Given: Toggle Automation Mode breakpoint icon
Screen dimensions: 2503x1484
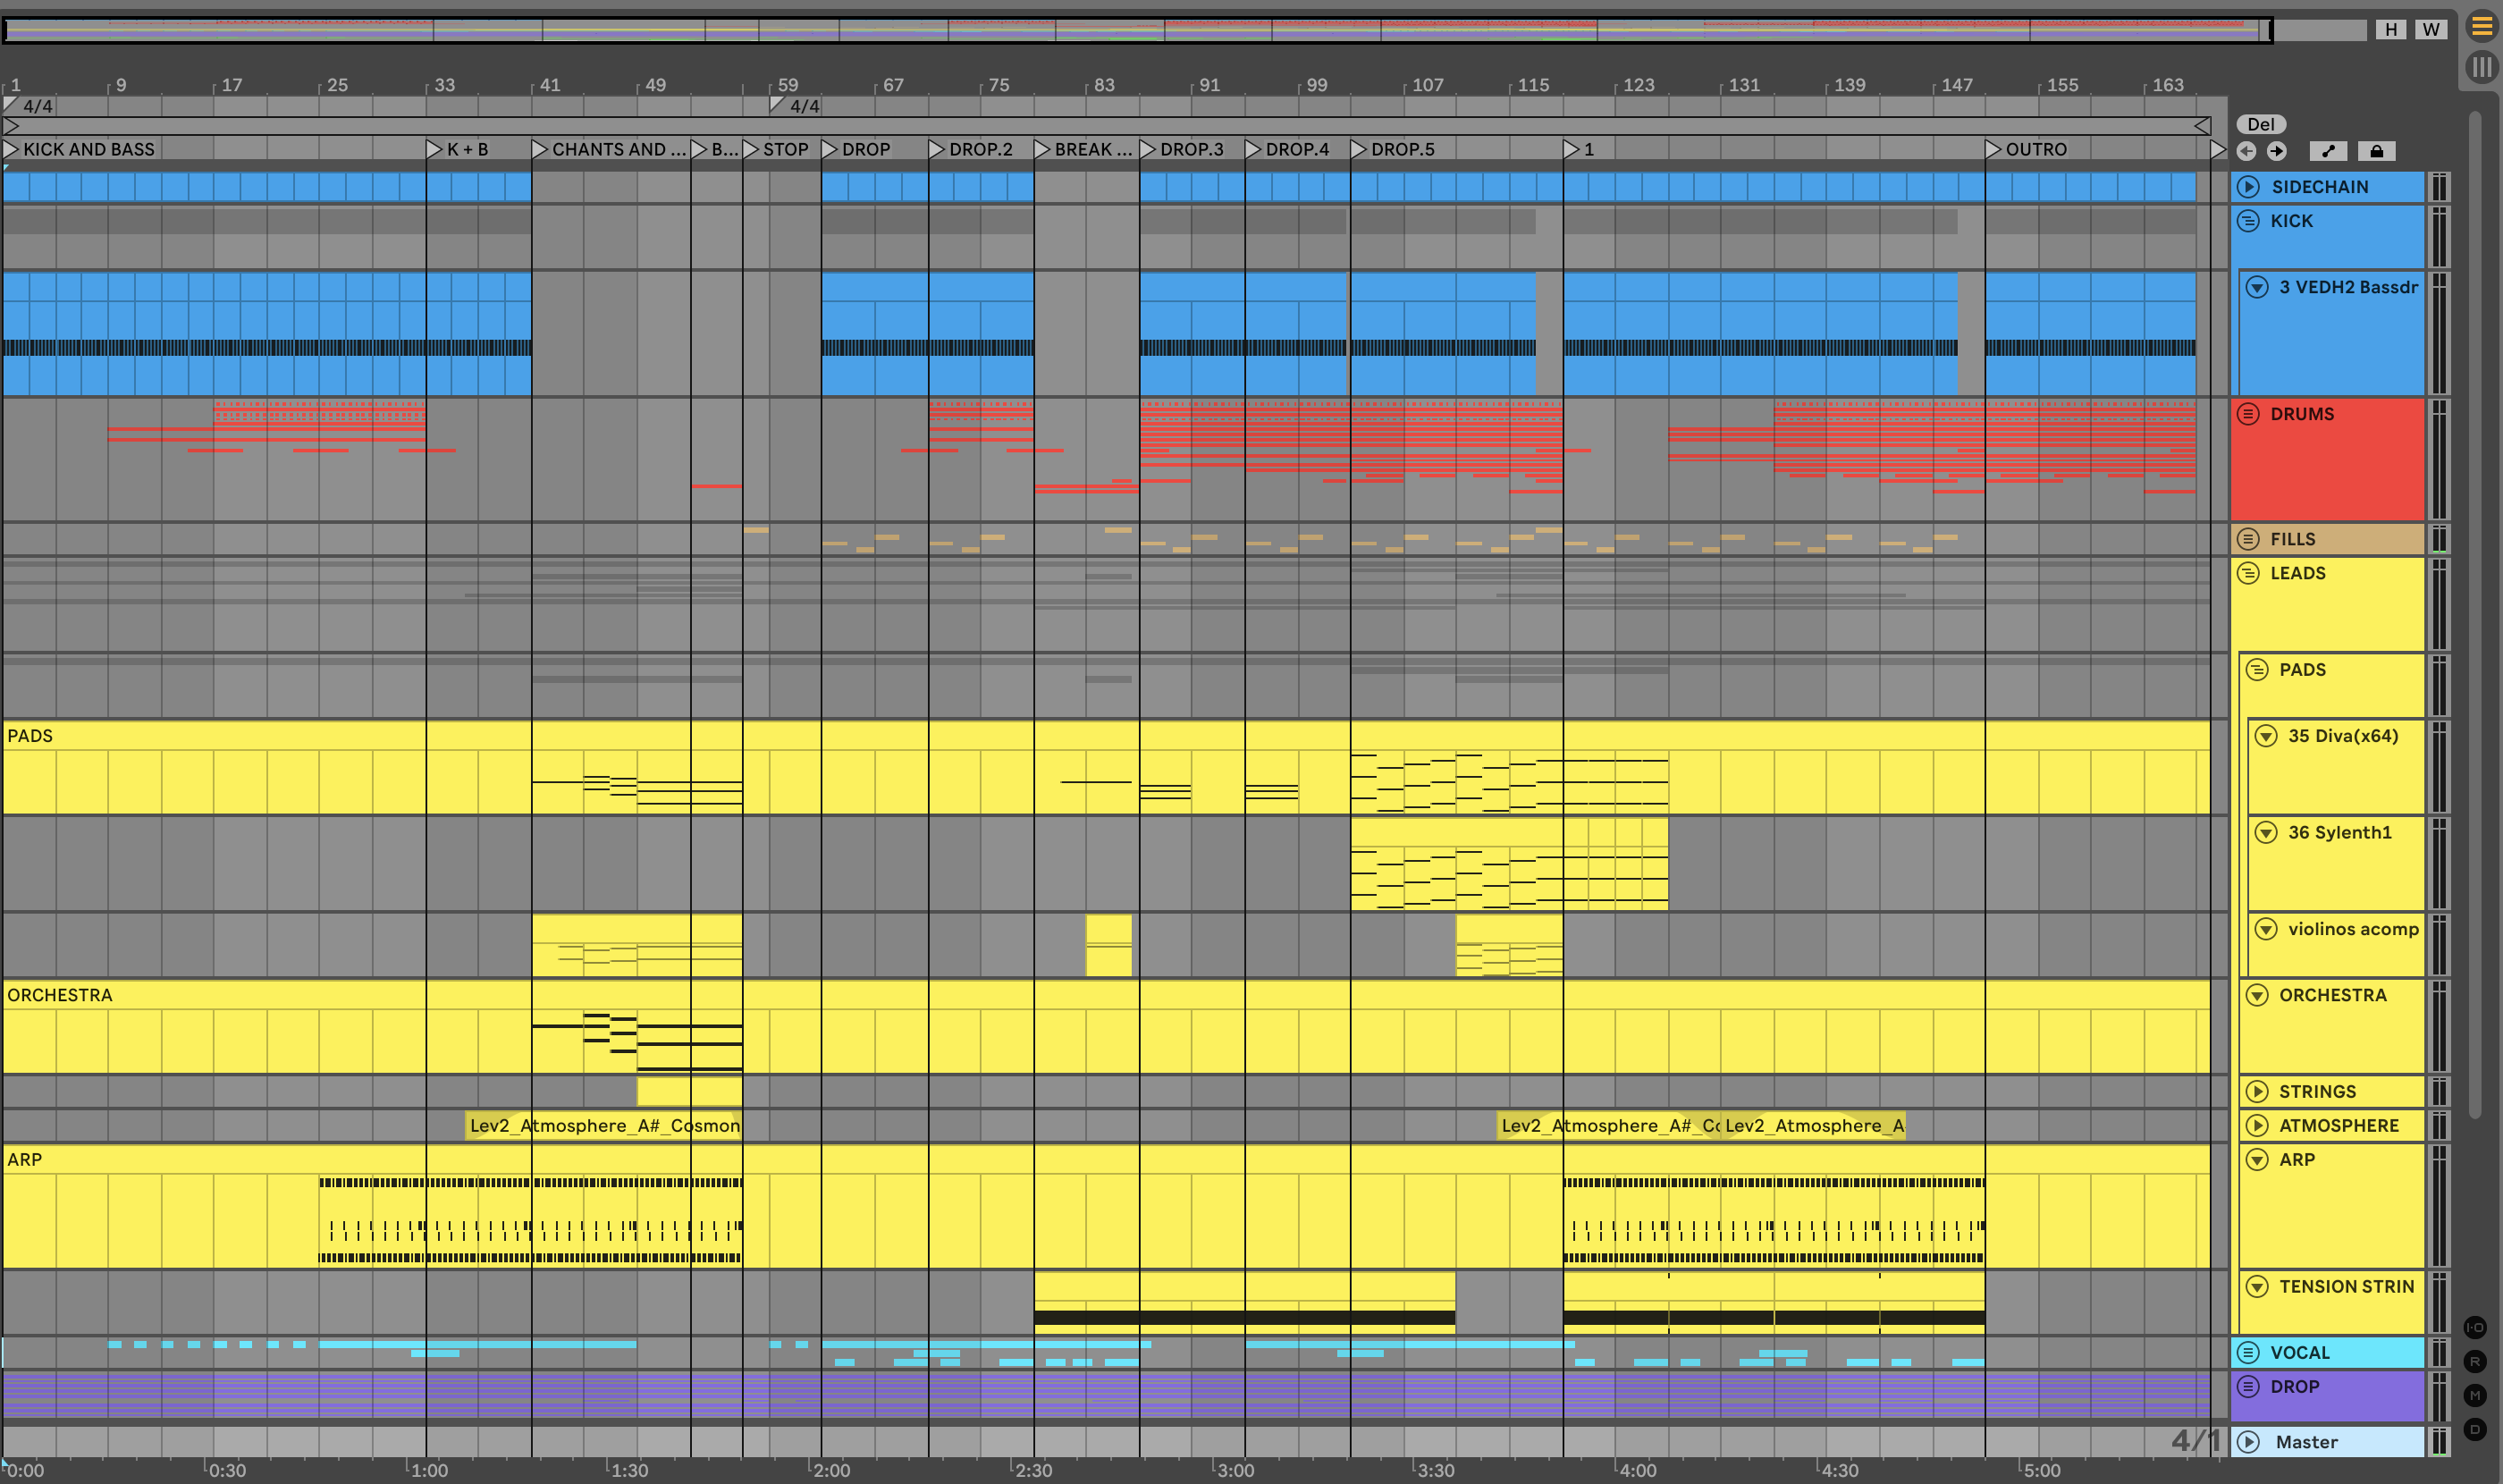Looking at the screenshot, I should point(2328,151).
